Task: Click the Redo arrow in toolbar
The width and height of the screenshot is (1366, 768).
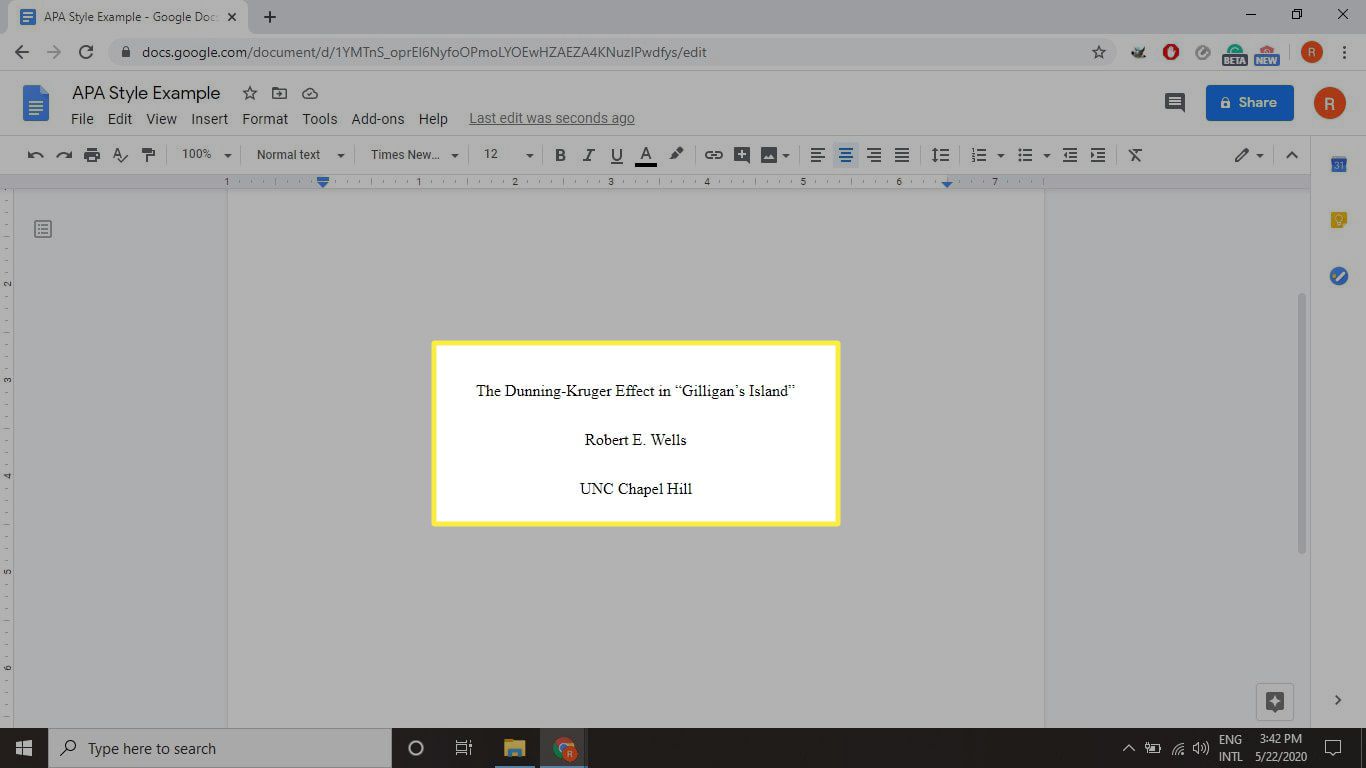Action: coord(64,155)
